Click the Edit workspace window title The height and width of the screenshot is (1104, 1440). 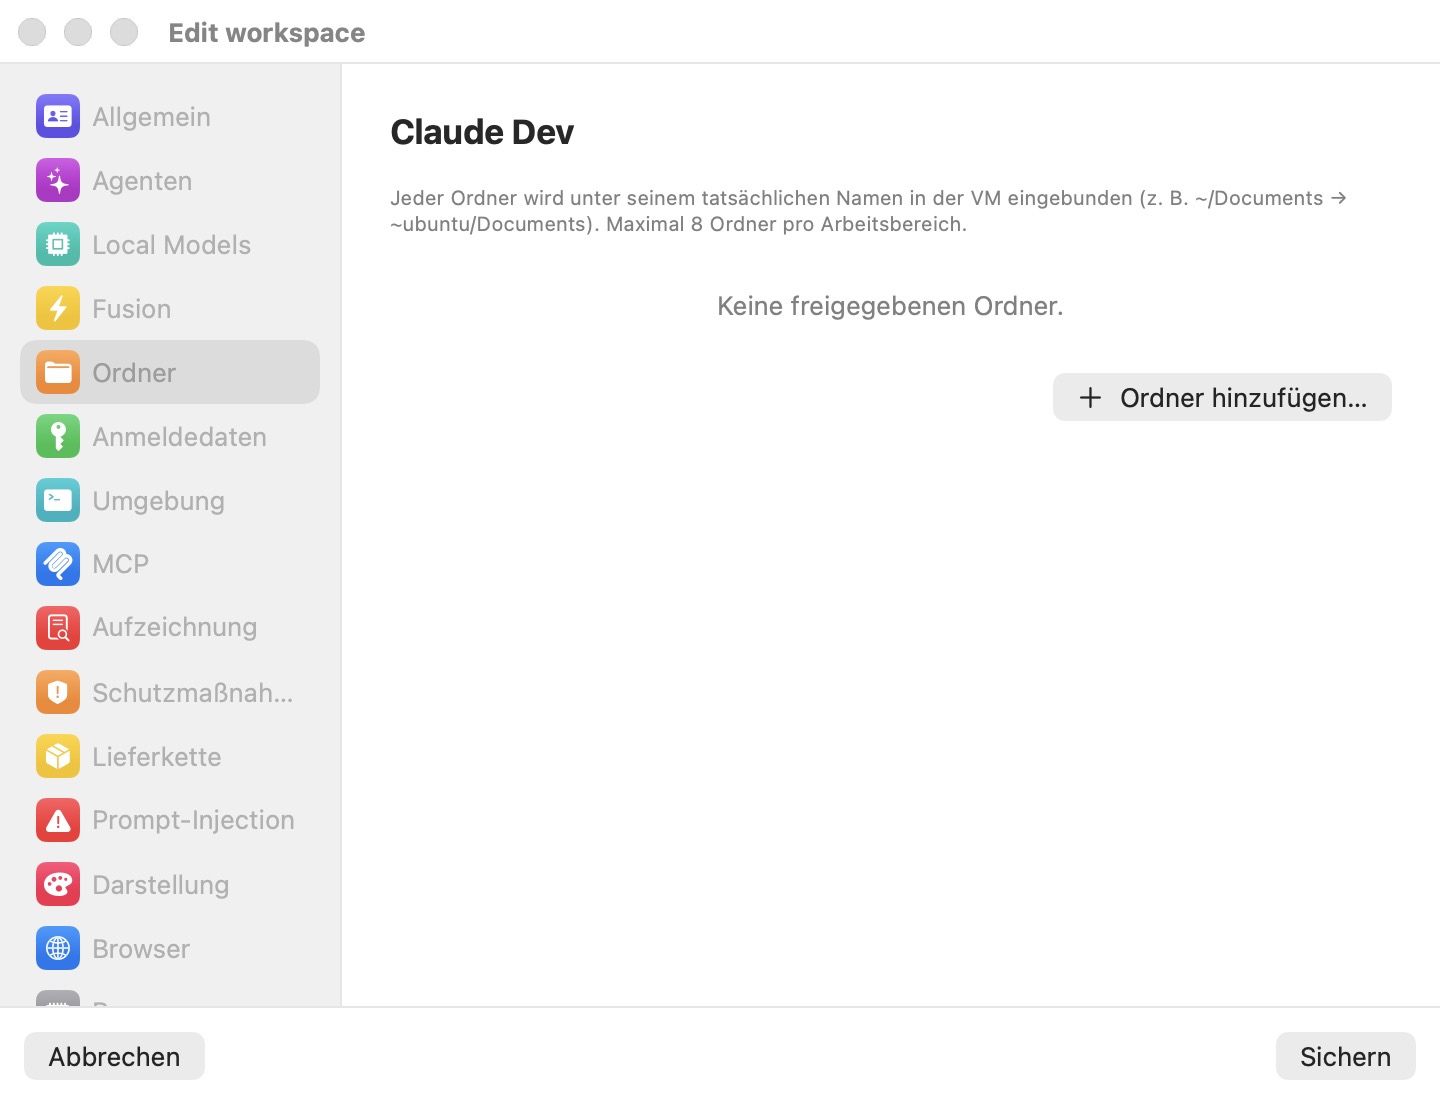pos(267,33)
